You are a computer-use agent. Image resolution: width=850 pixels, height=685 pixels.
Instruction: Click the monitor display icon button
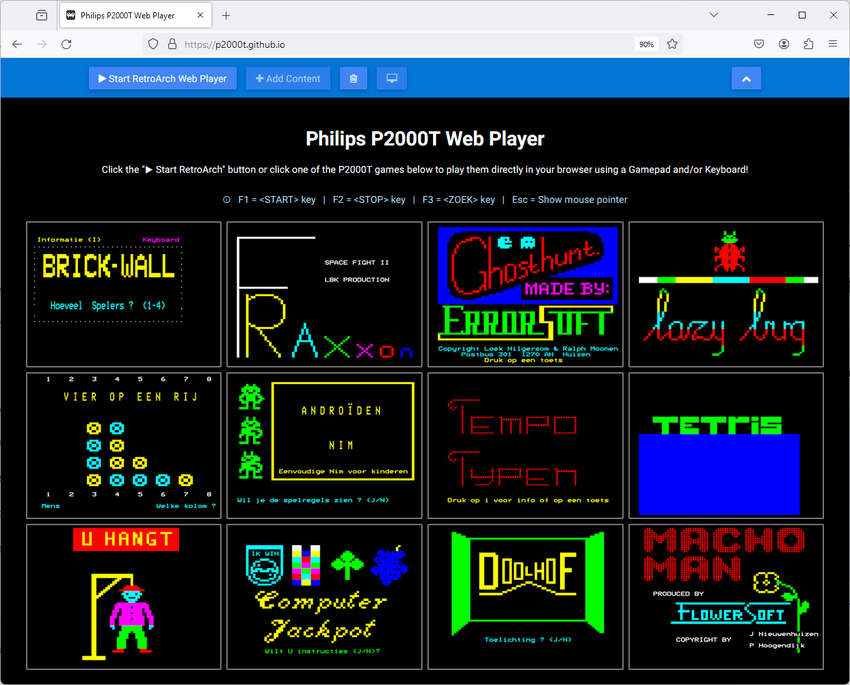pyautogui.click(x=391, y=79)
